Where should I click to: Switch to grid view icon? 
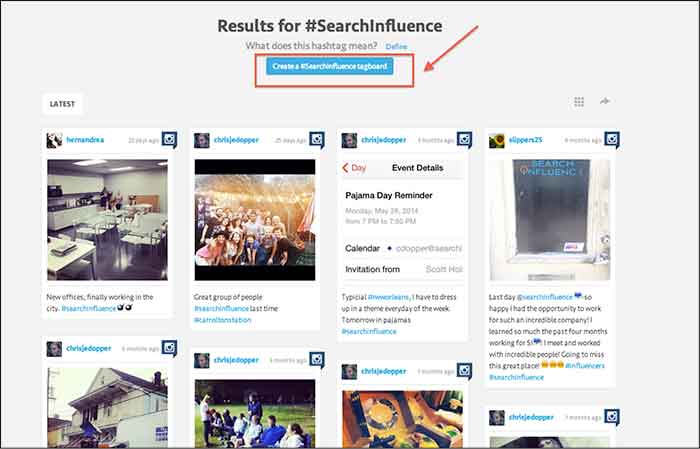(579, 102)
